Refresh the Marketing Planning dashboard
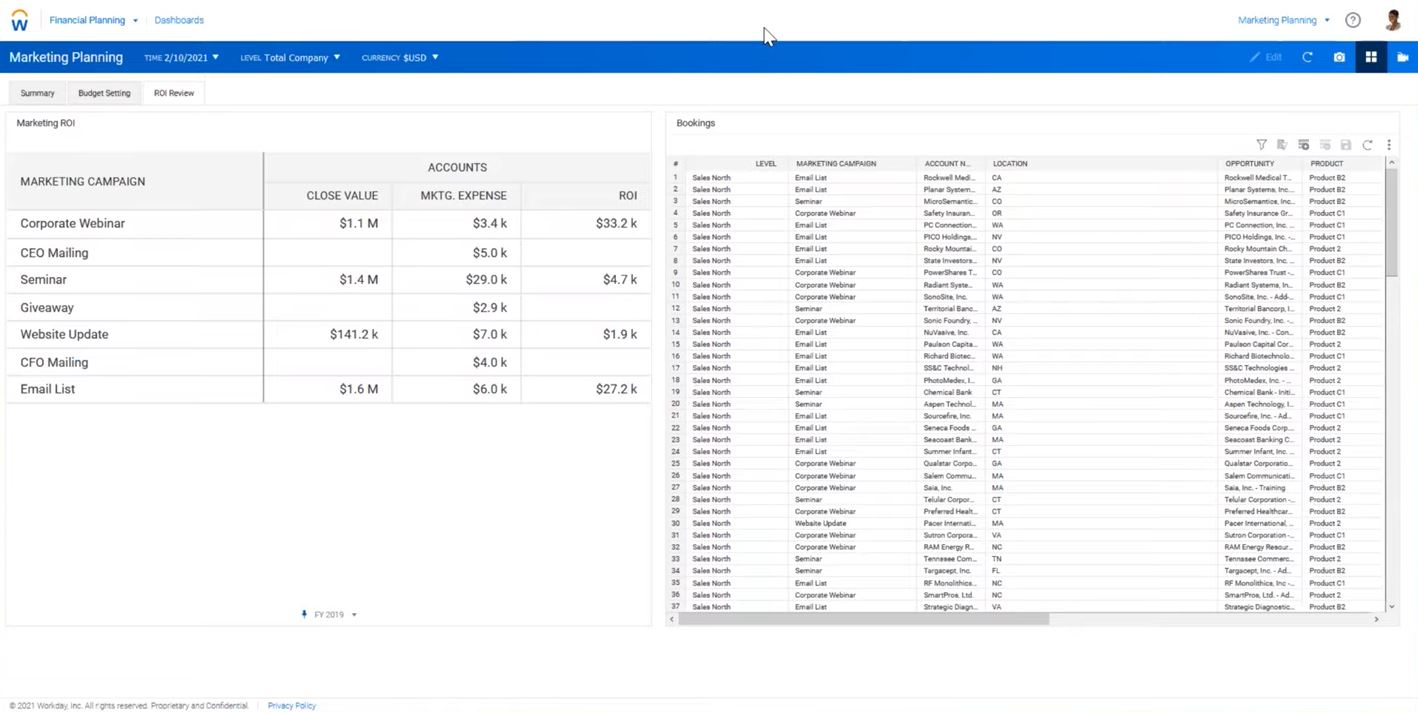 point(1307,57)
